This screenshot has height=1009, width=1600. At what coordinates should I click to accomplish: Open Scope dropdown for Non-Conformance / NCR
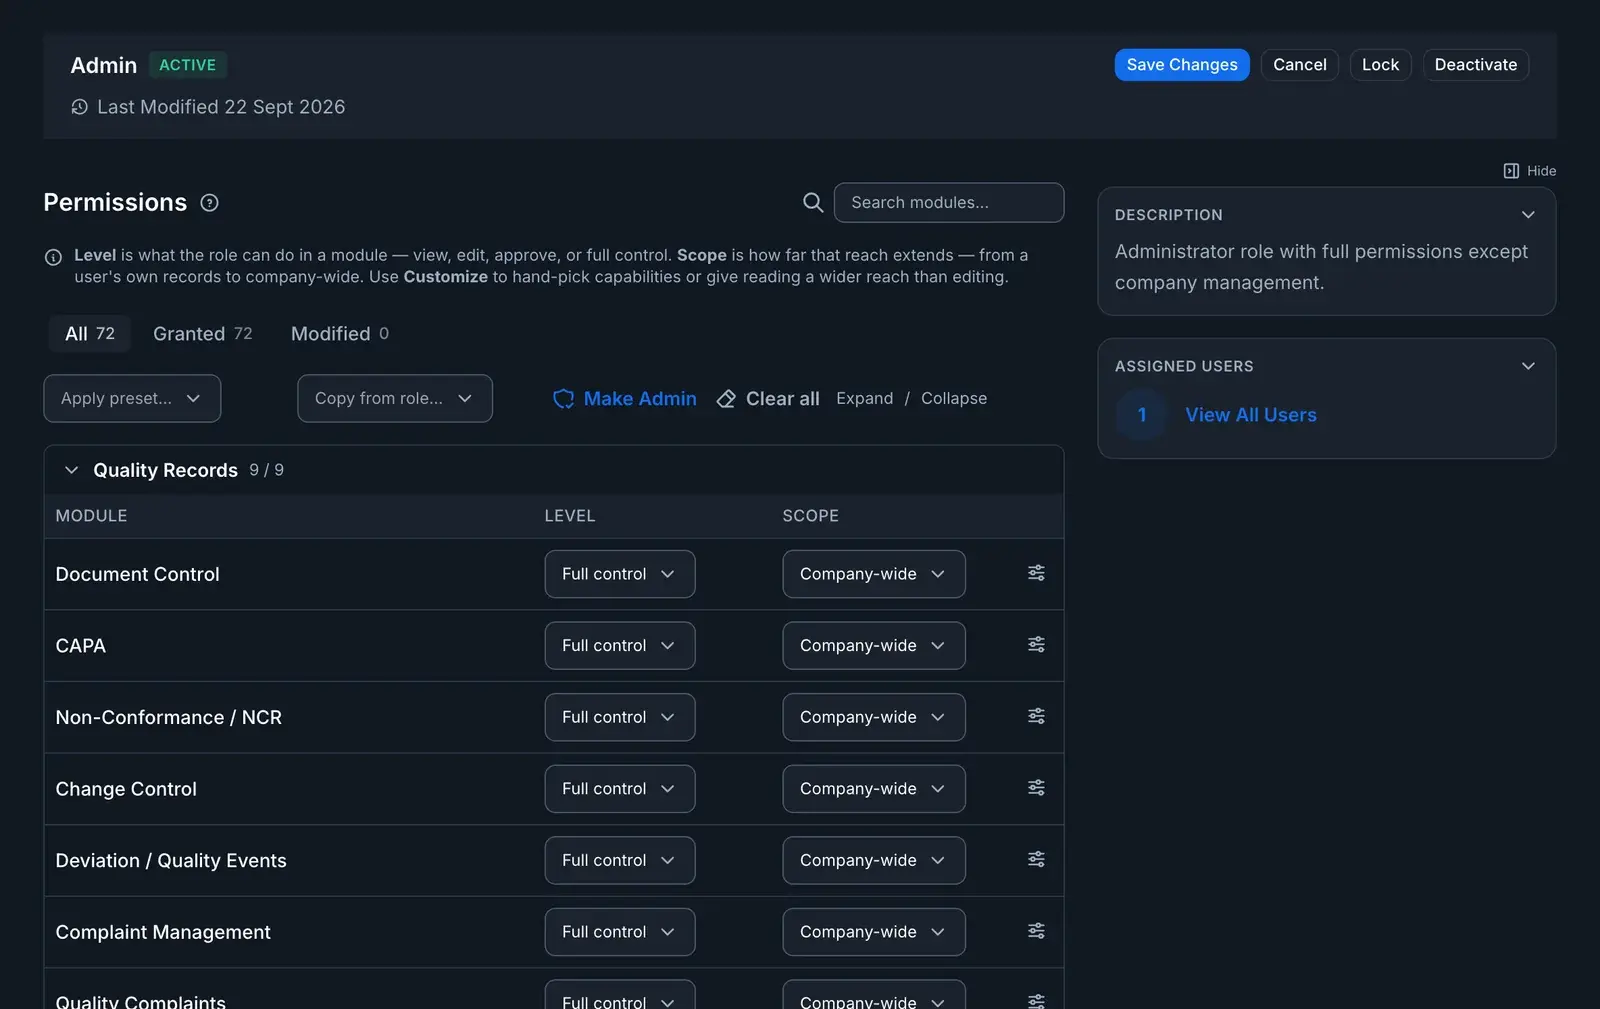tap(874, 717)
